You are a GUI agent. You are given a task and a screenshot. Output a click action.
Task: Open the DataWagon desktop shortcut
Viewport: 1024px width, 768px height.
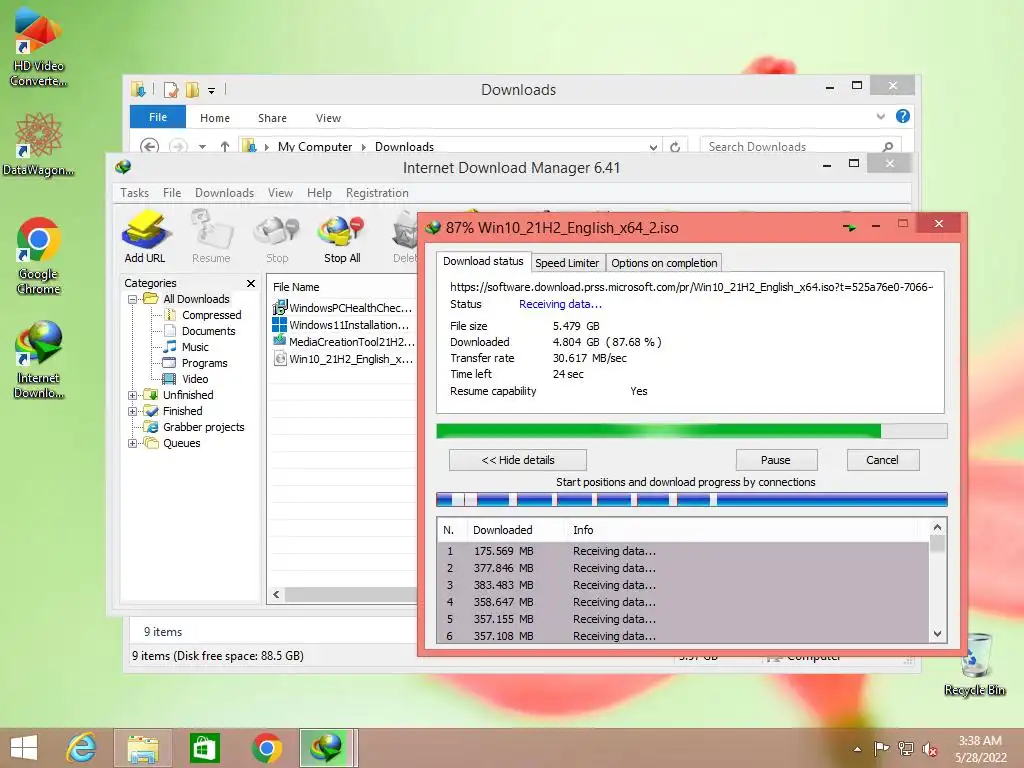(39, 145)
